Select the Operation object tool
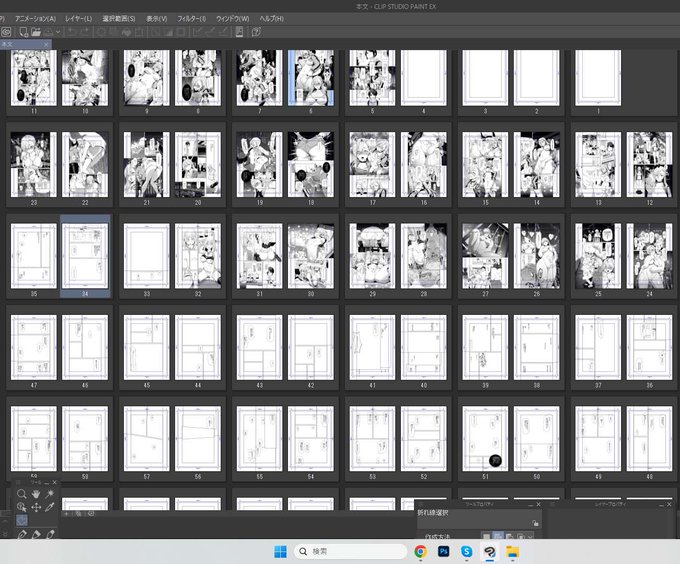680x564 pixels. pos(22,507)
